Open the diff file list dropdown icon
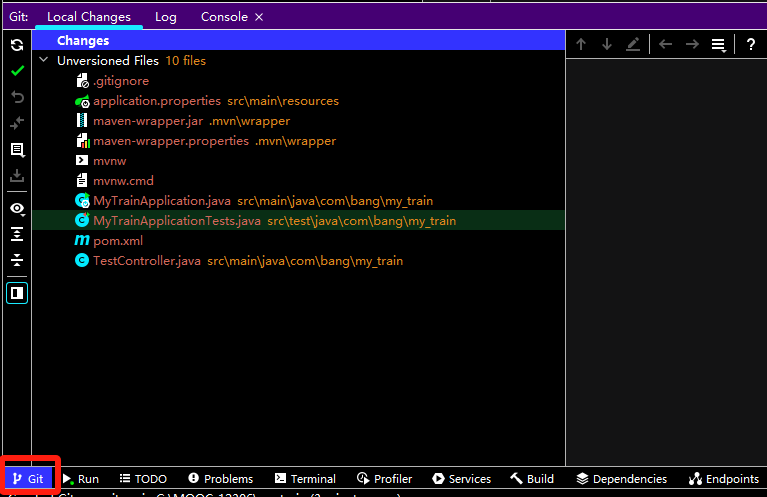 [x=719, y=45]
